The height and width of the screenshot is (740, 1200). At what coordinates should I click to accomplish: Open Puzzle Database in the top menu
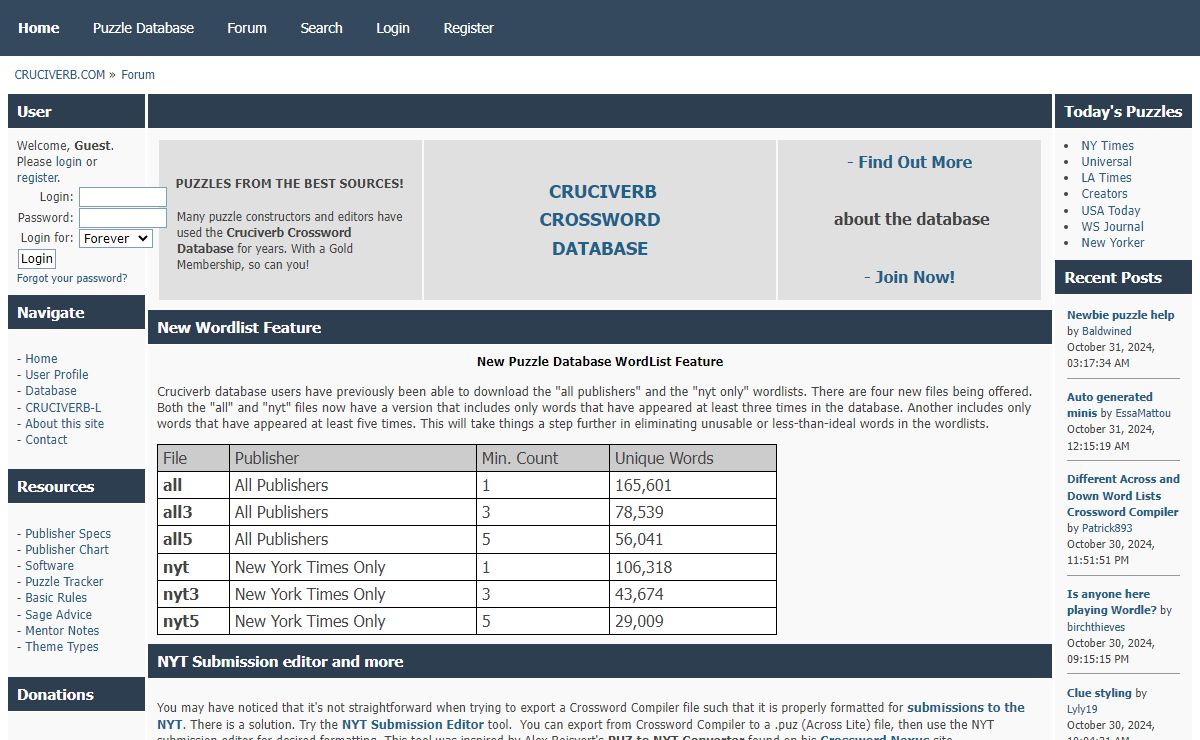pyautogui.click(x=143, y=28)
